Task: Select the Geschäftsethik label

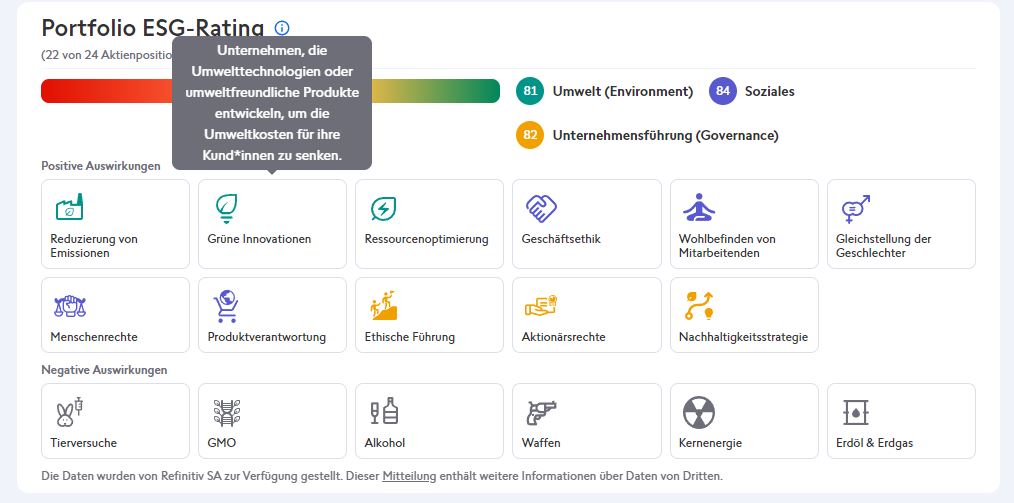Action: [x=561, y=239]
